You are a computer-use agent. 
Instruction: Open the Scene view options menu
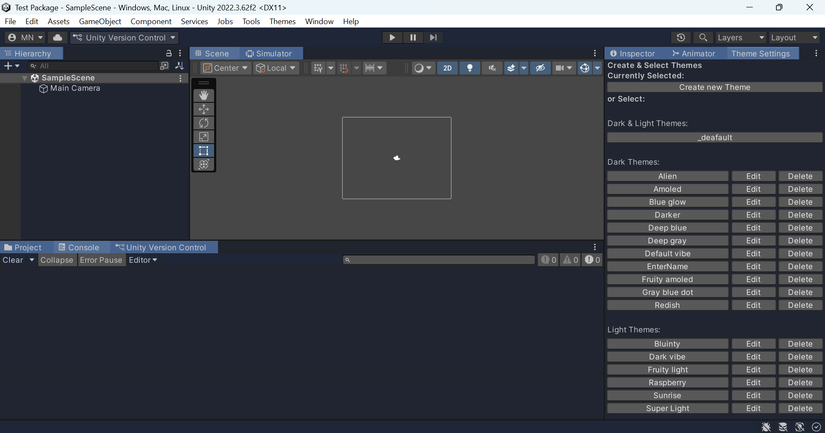click(595, 53)
